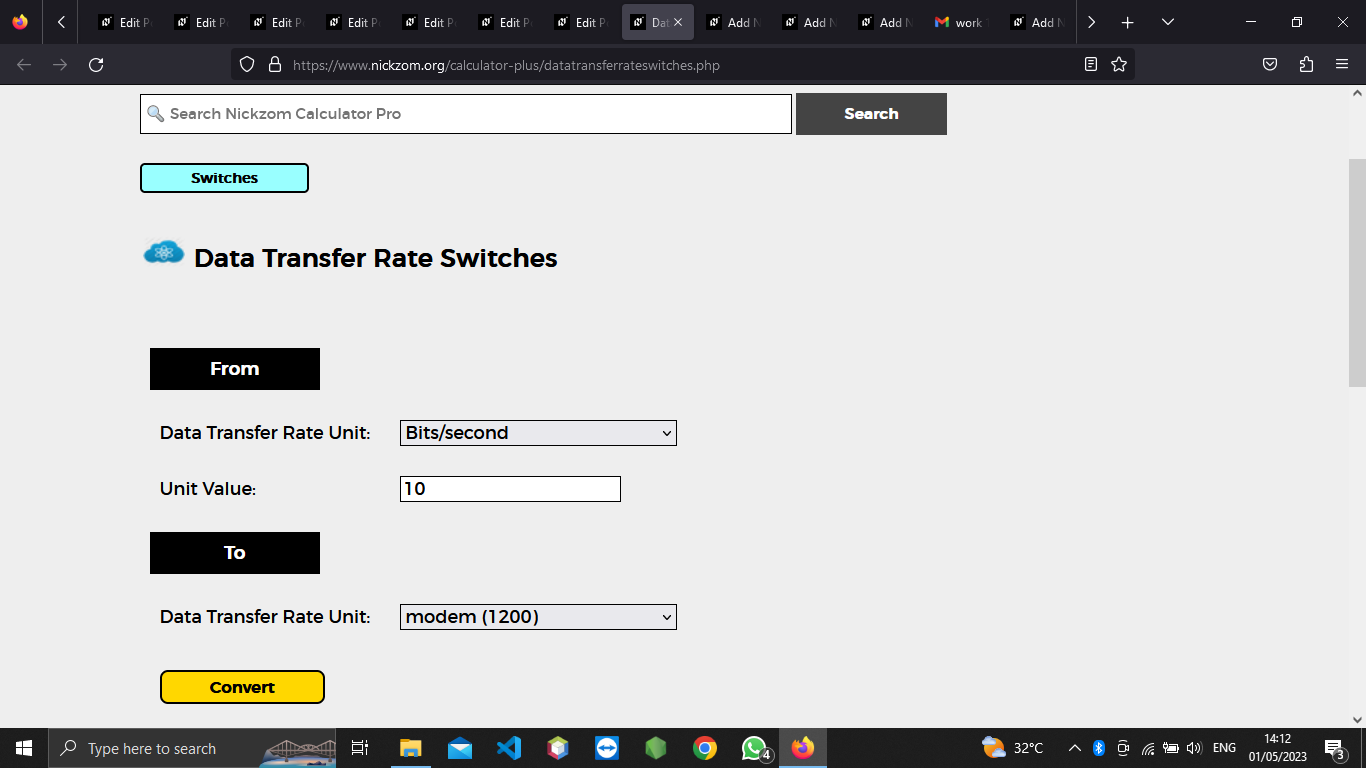Click the Firefox logo icon in tab bar

click(20, 22)
